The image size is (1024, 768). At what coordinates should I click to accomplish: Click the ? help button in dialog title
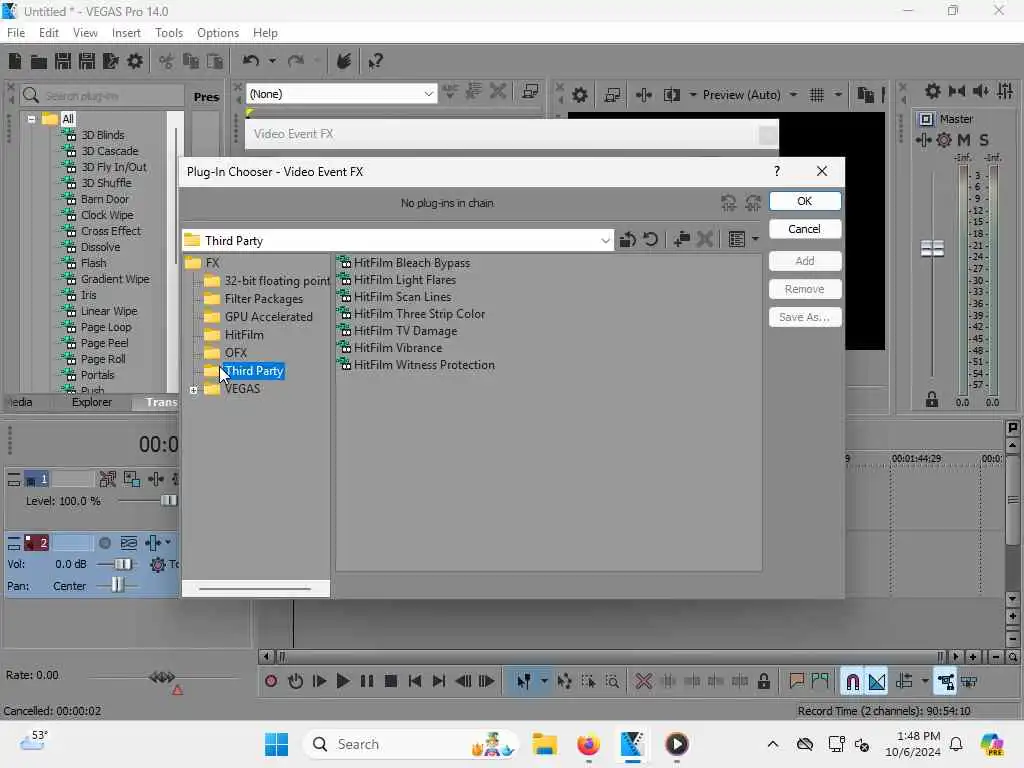(776, 171)
